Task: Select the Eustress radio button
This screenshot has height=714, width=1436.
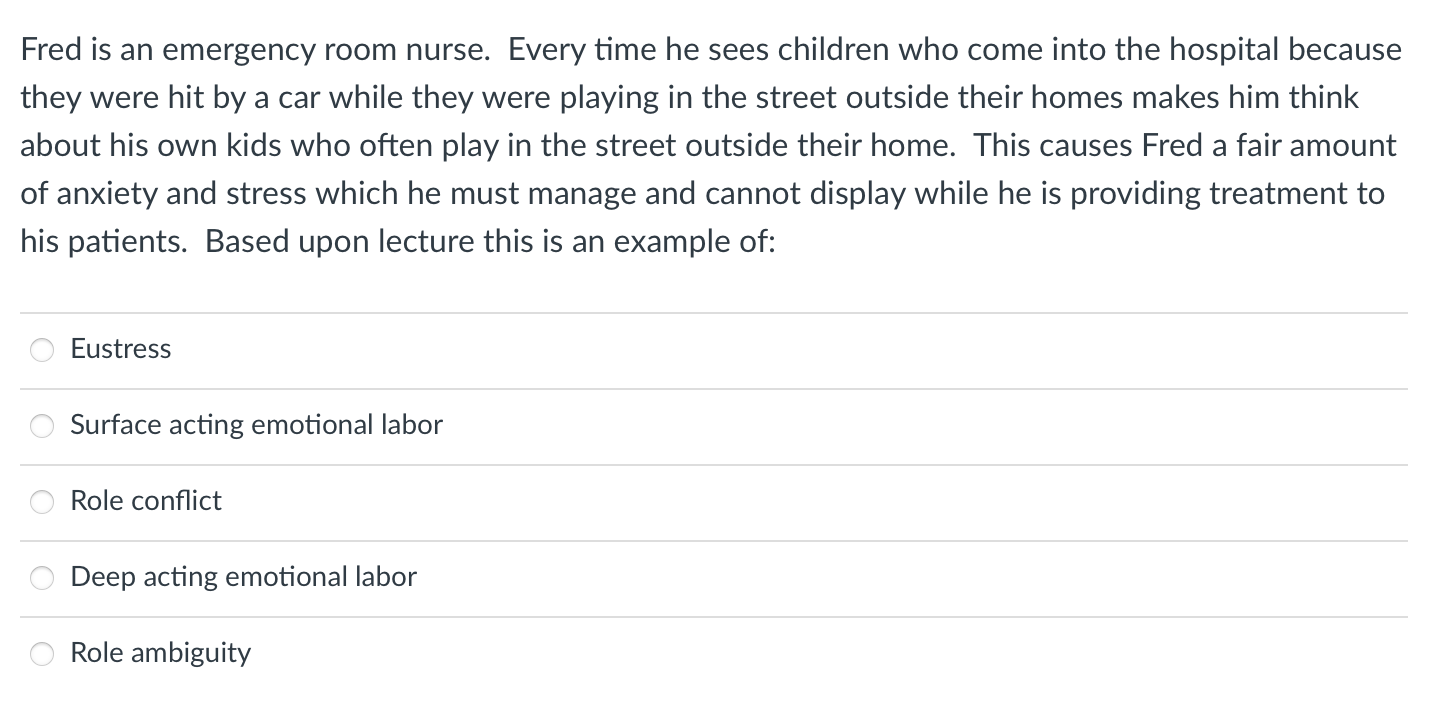Action: pos(42,350)
